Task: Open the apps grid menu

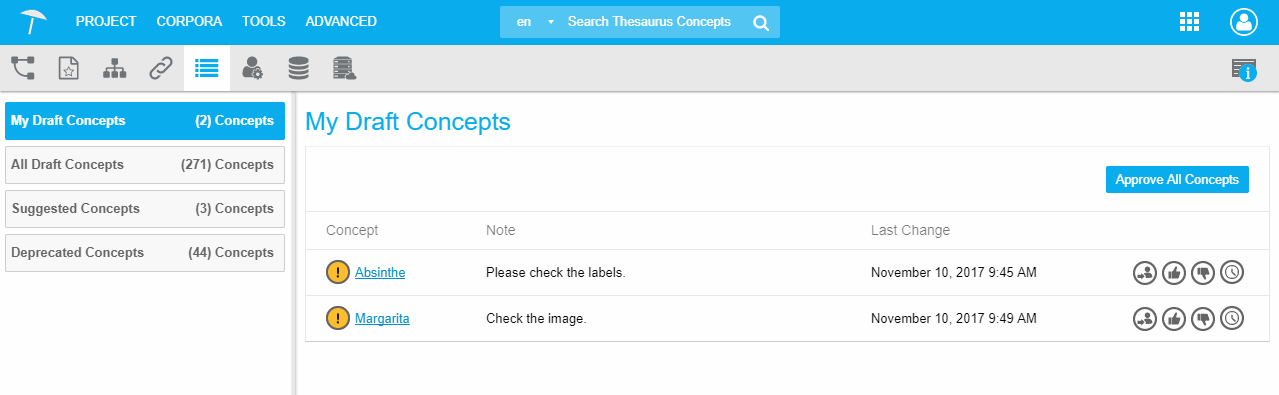Action: pos(1190,22)
